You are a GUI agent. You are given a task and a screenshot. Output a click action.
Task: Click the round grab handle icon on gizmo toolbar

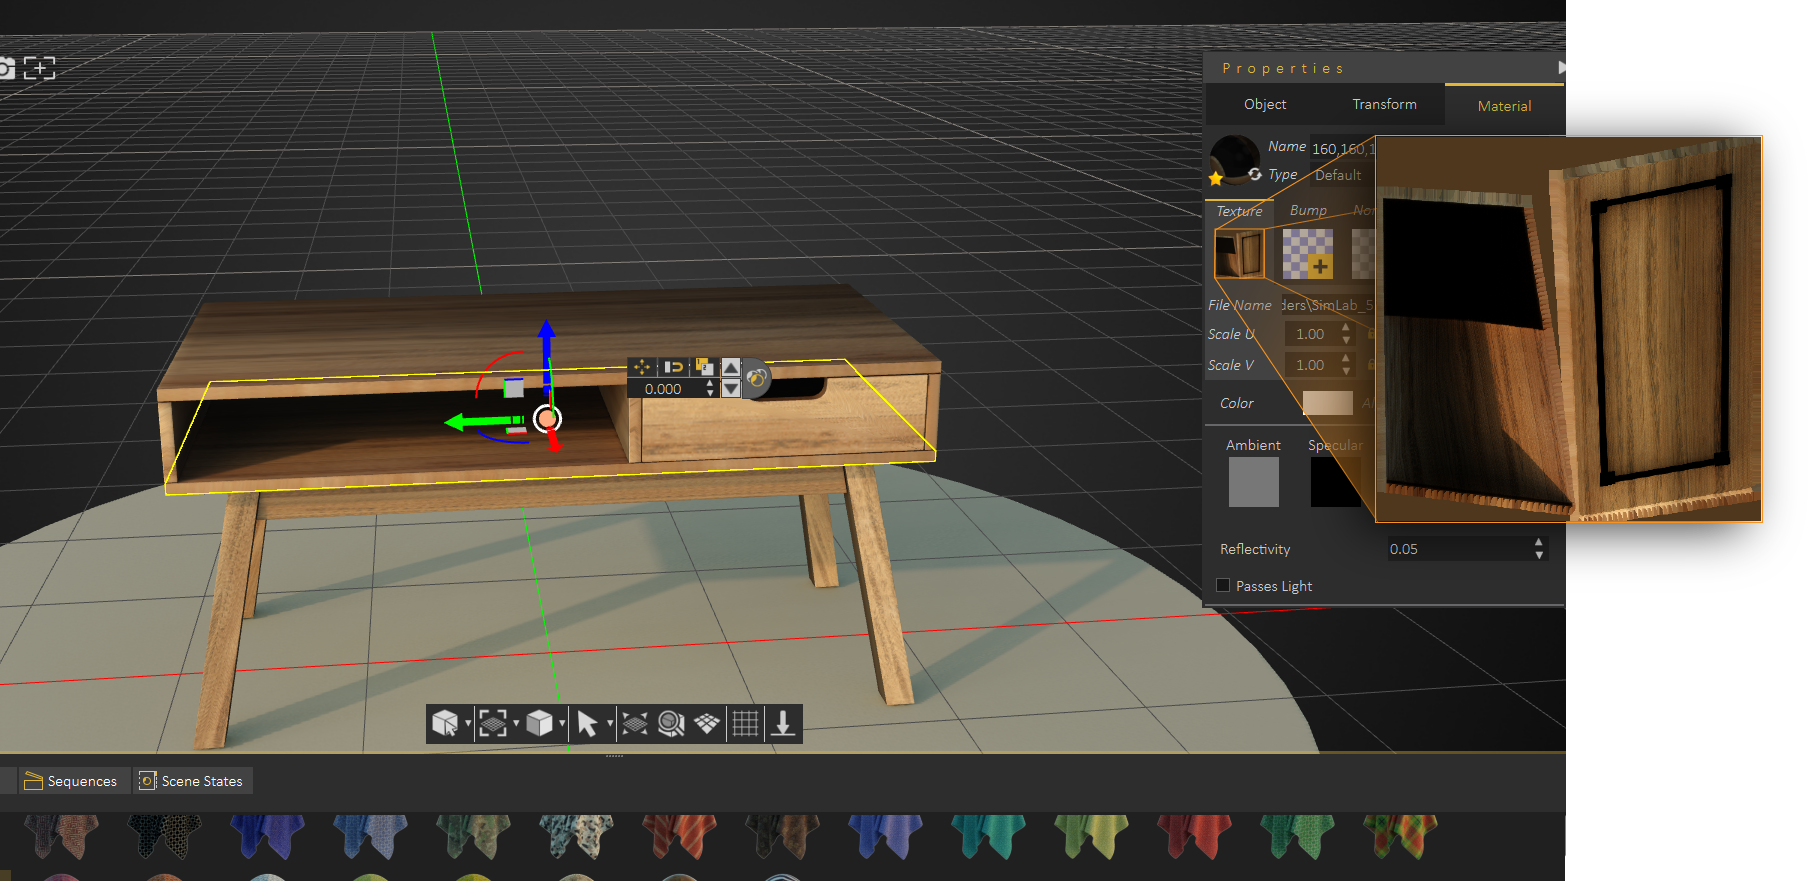[757, 378]
